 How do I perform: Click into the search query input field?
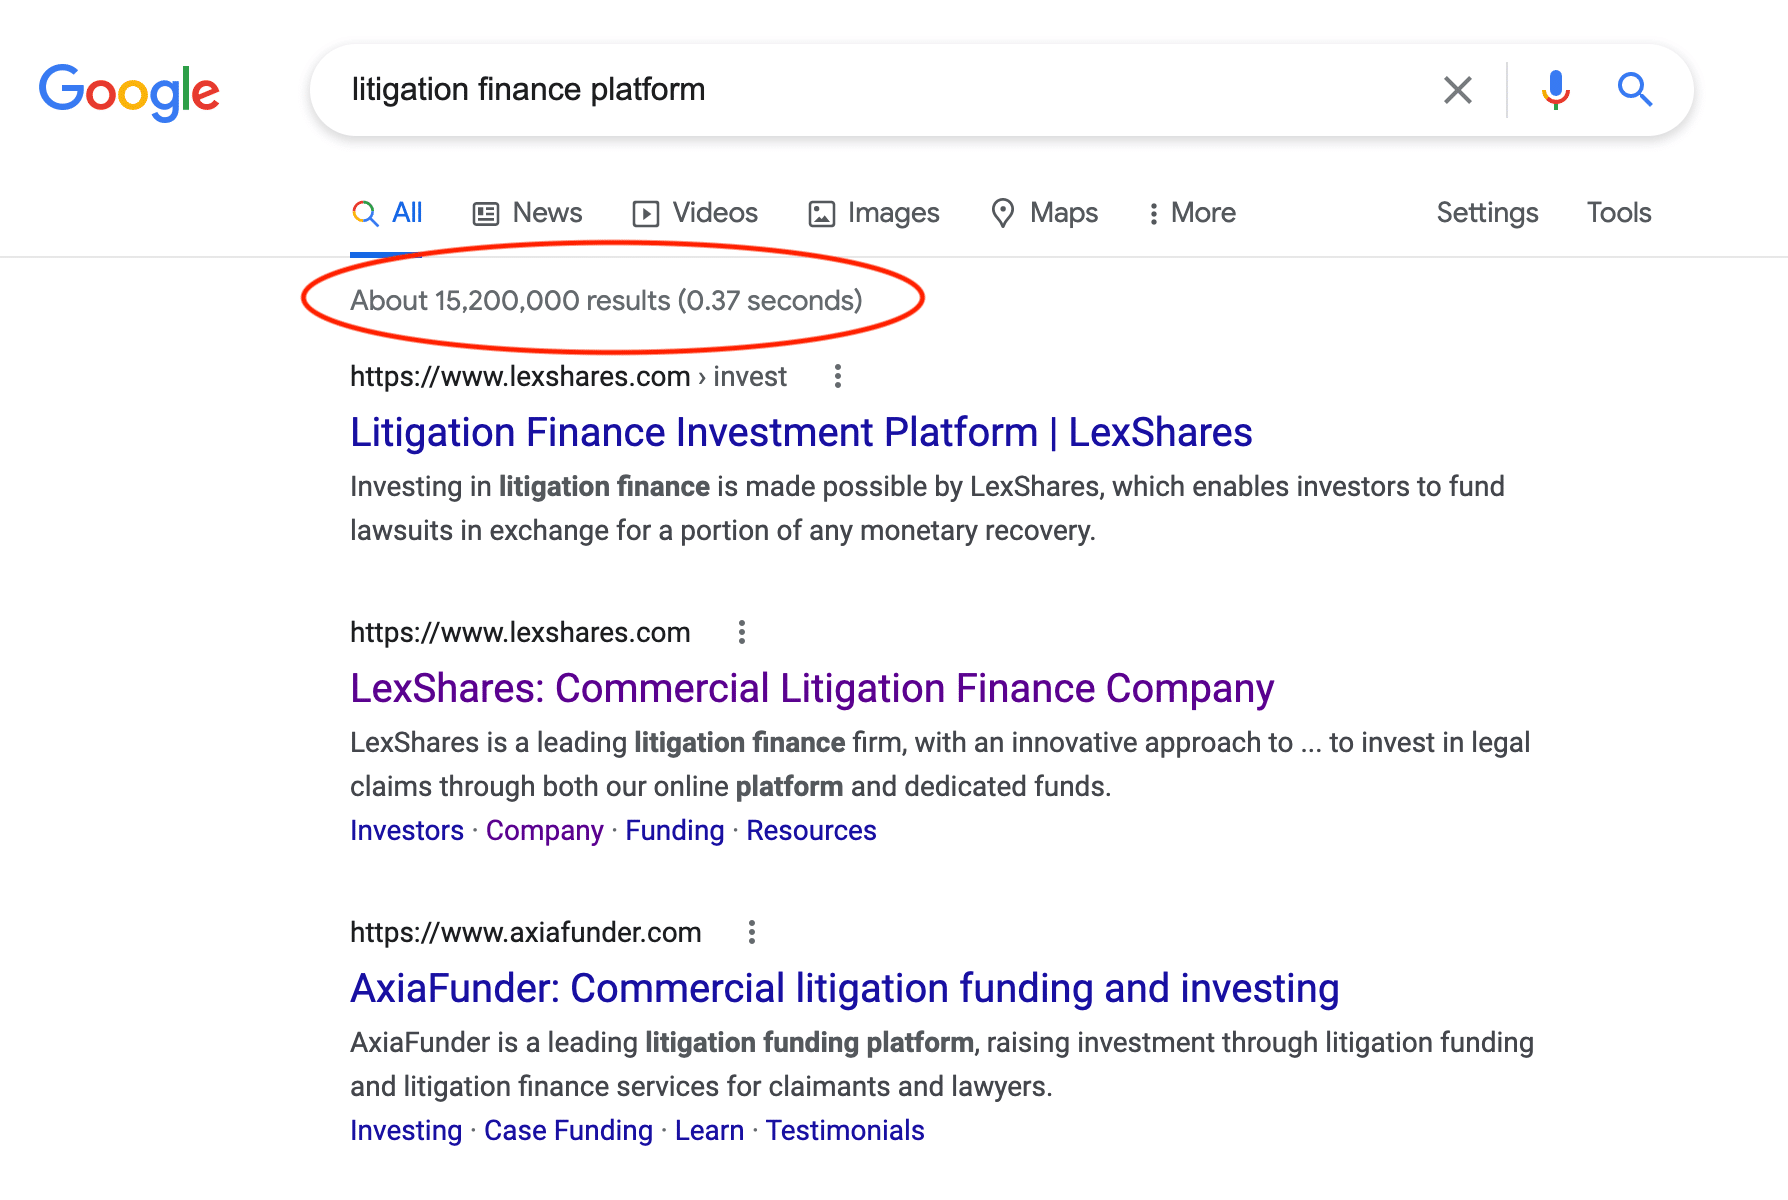[880, 90]
